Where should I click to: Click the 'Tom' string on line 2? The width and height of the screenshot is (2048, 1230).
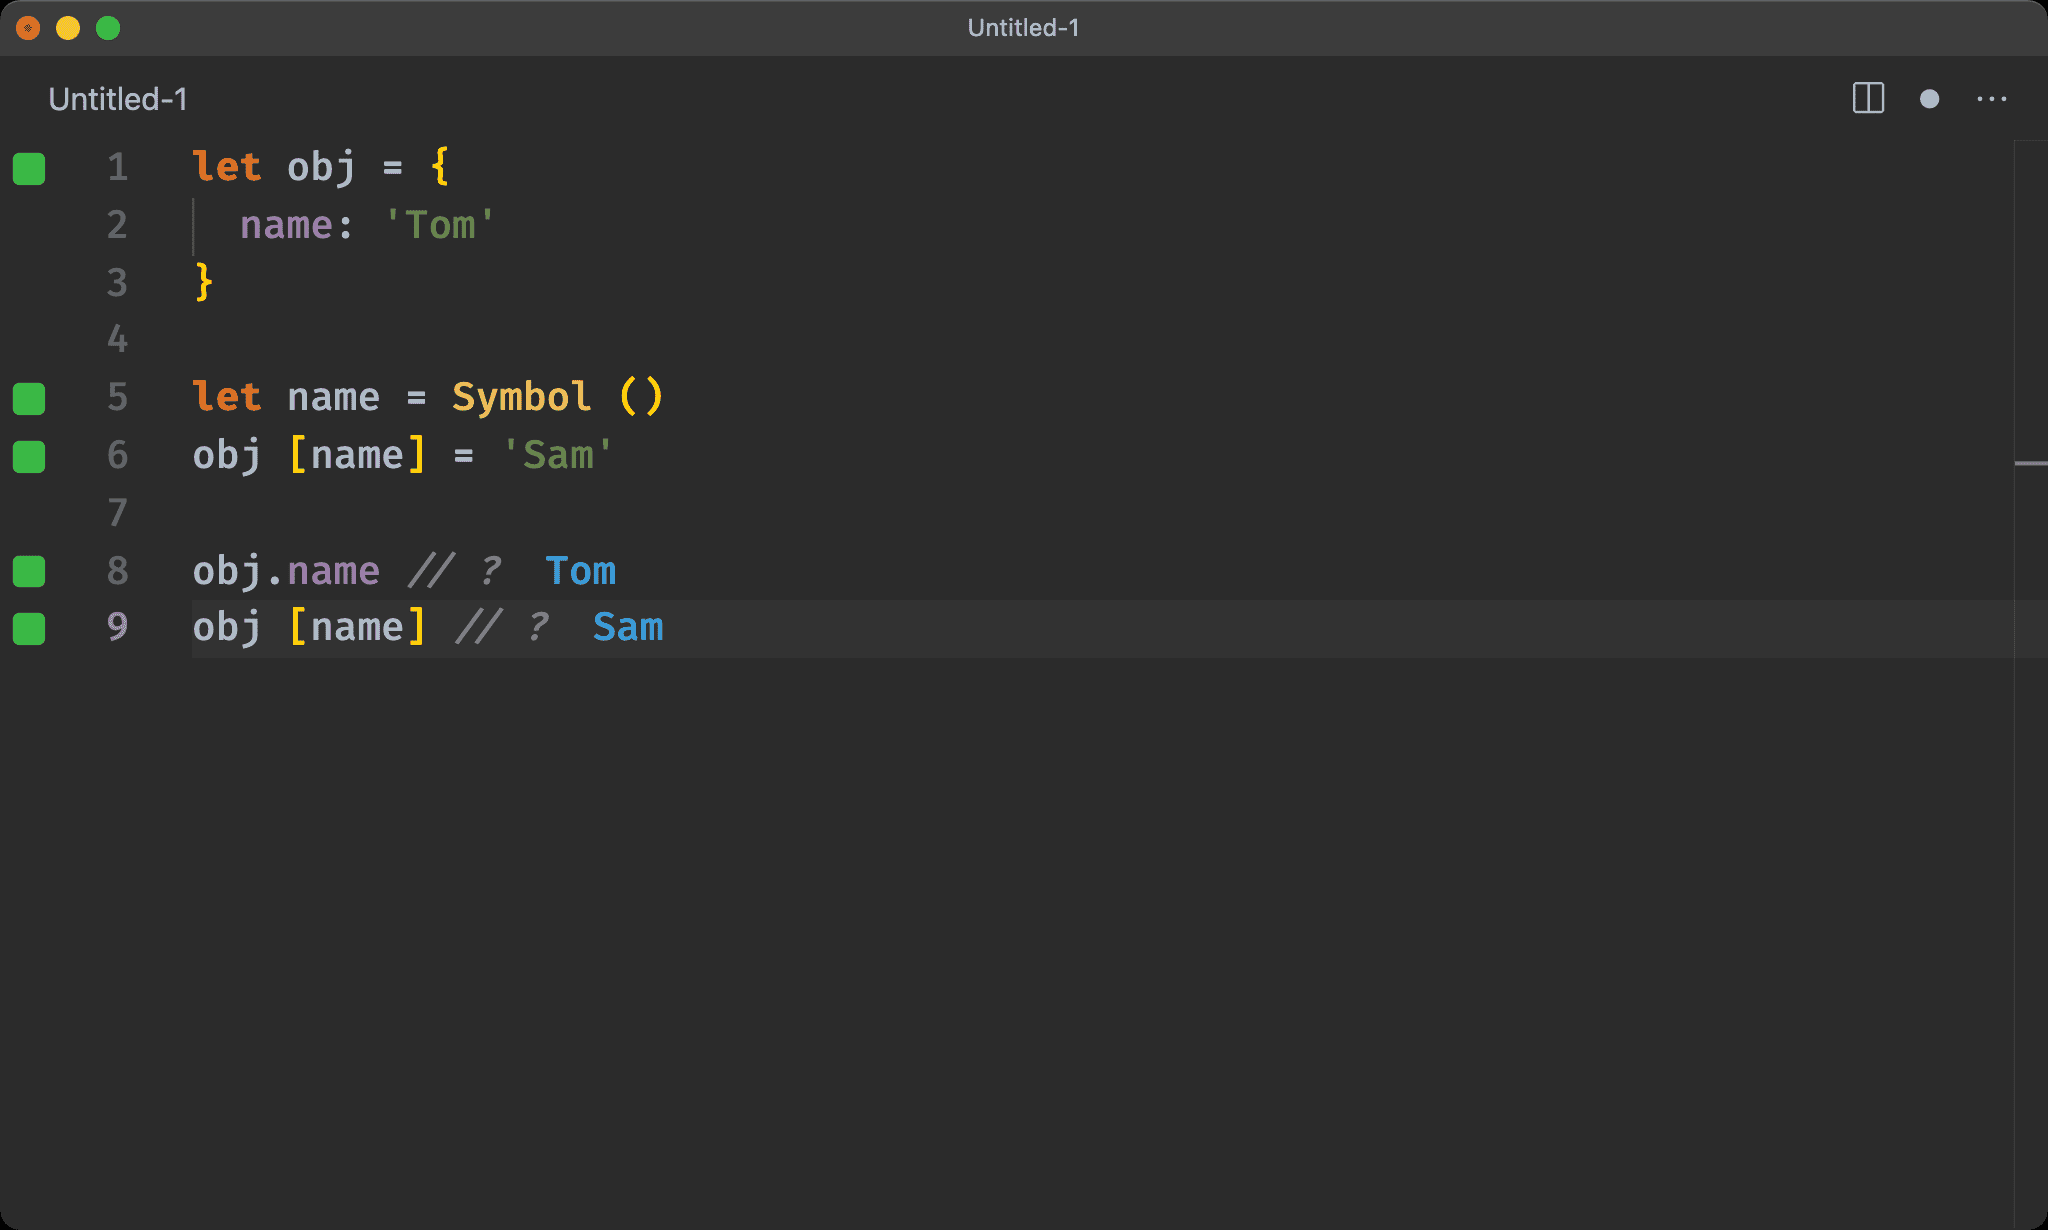pyautogui.click(x=440, y=225)
